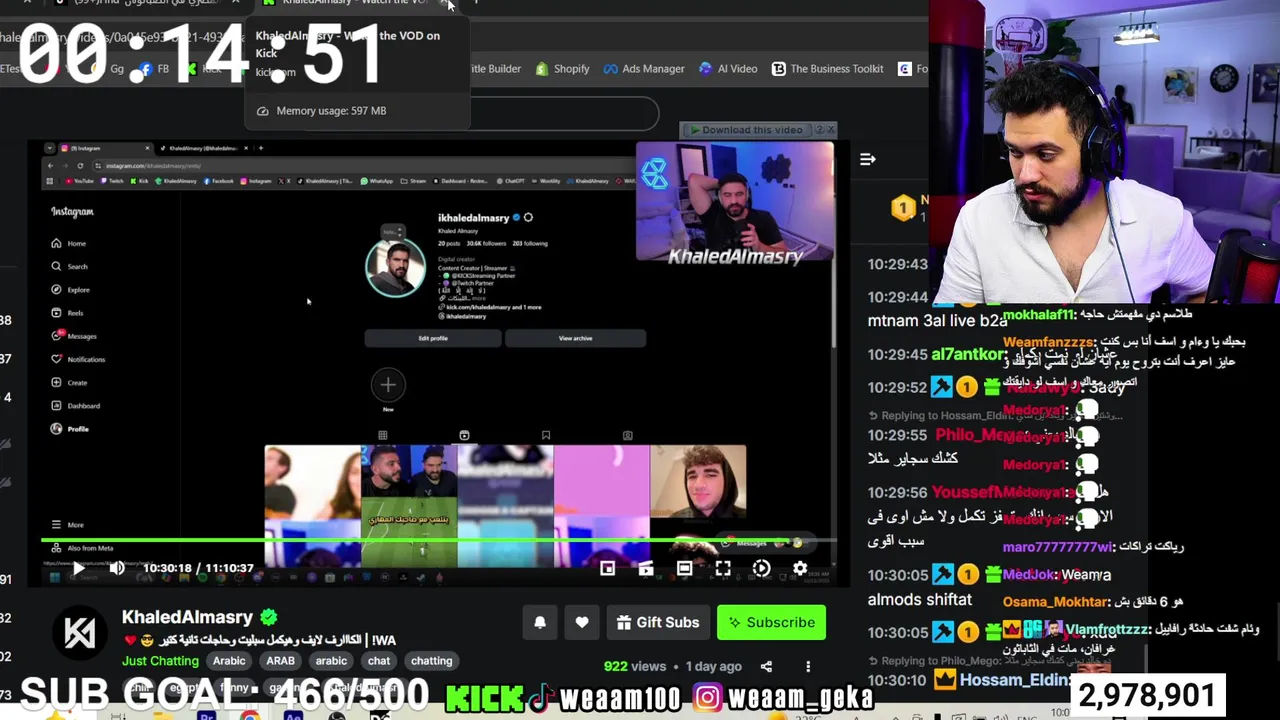
Task: Click the '922 views' text
Action: pyautogui.click(x=634, y=666)
